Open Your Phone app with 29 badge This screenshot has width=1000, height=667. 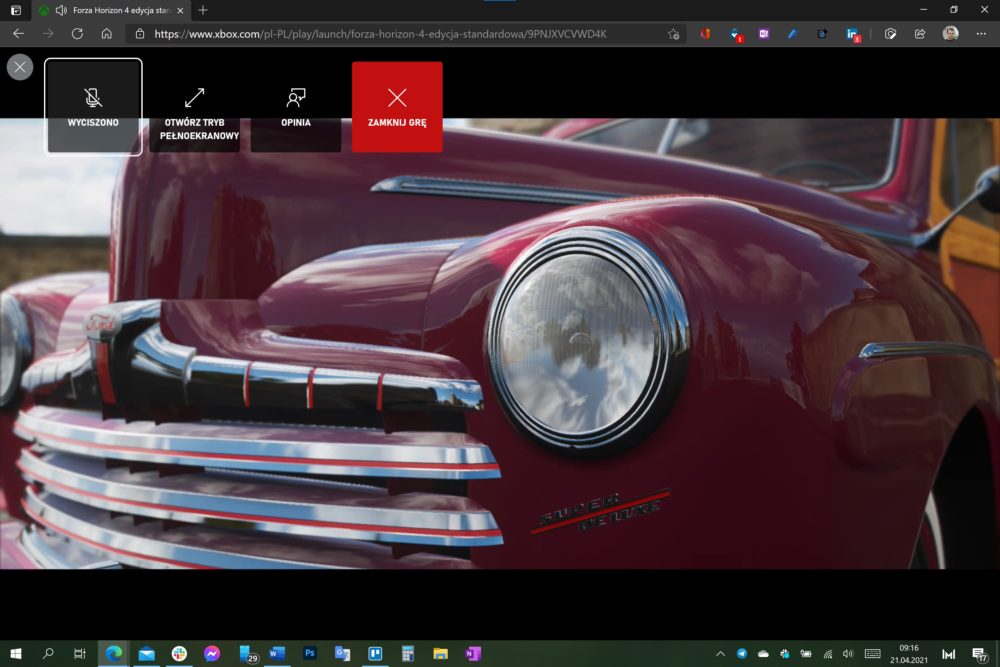(x=247, y=654)
